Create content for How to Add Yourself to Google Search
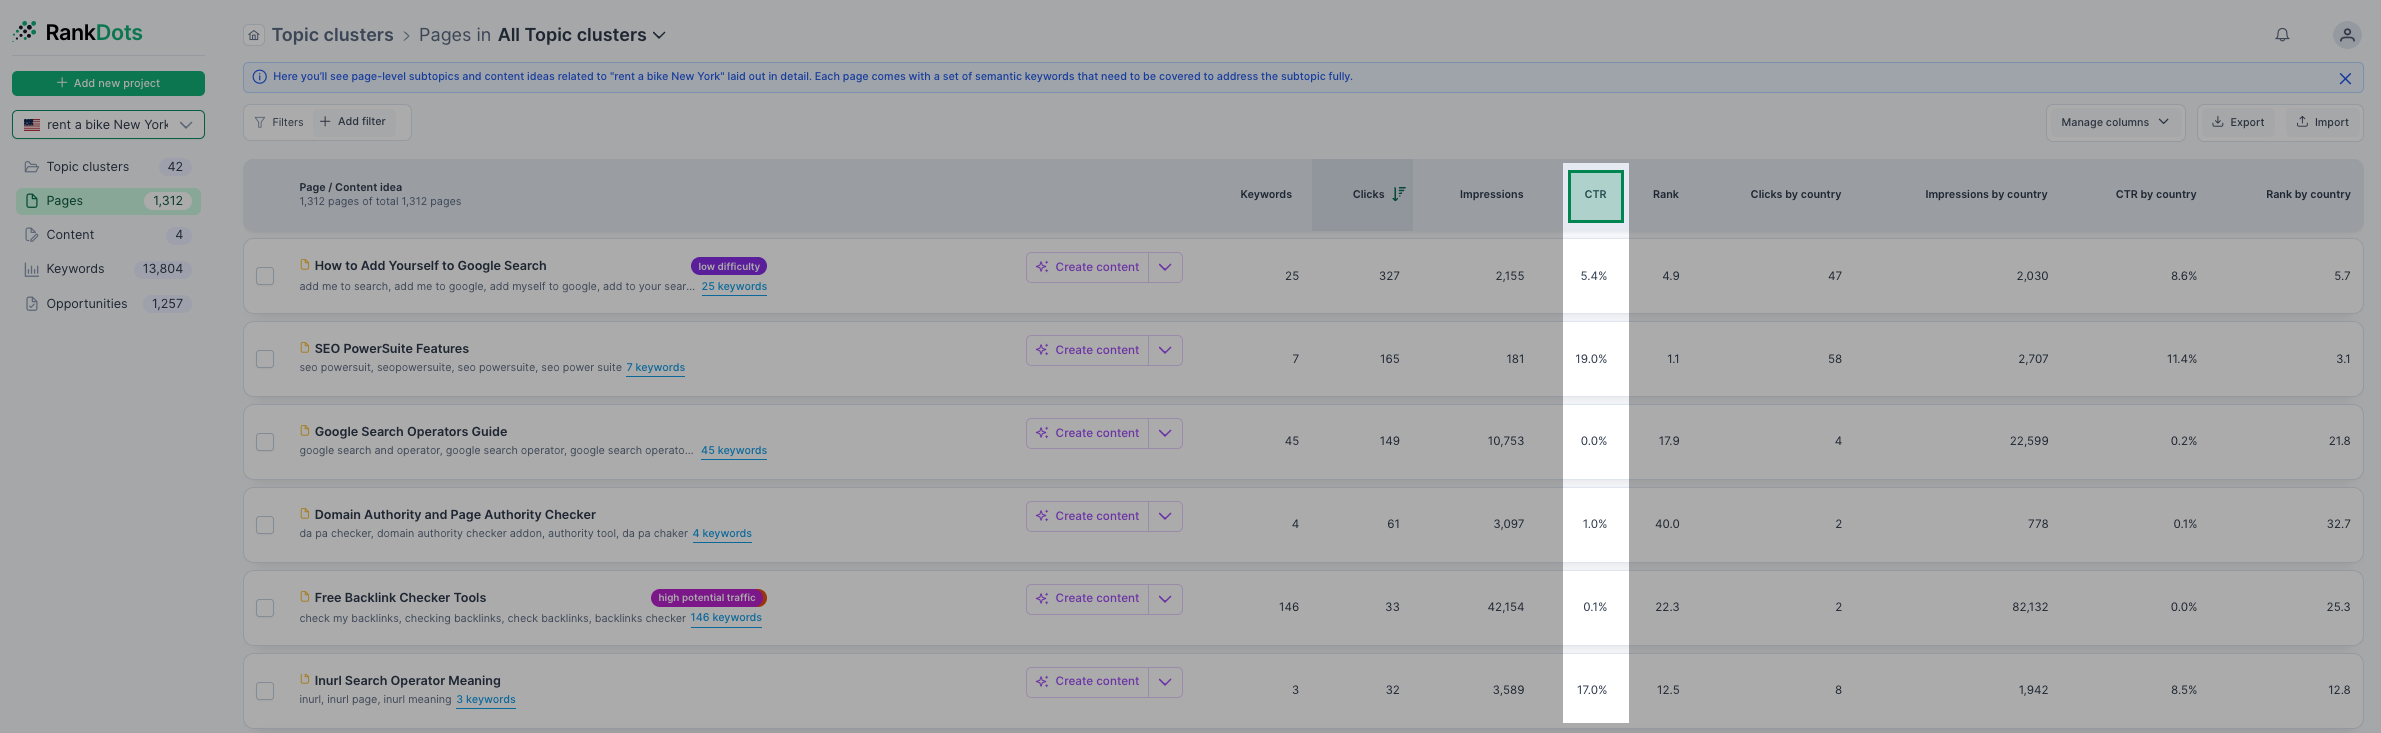The image size is (2381, 733). click(x=1087, y=267)
